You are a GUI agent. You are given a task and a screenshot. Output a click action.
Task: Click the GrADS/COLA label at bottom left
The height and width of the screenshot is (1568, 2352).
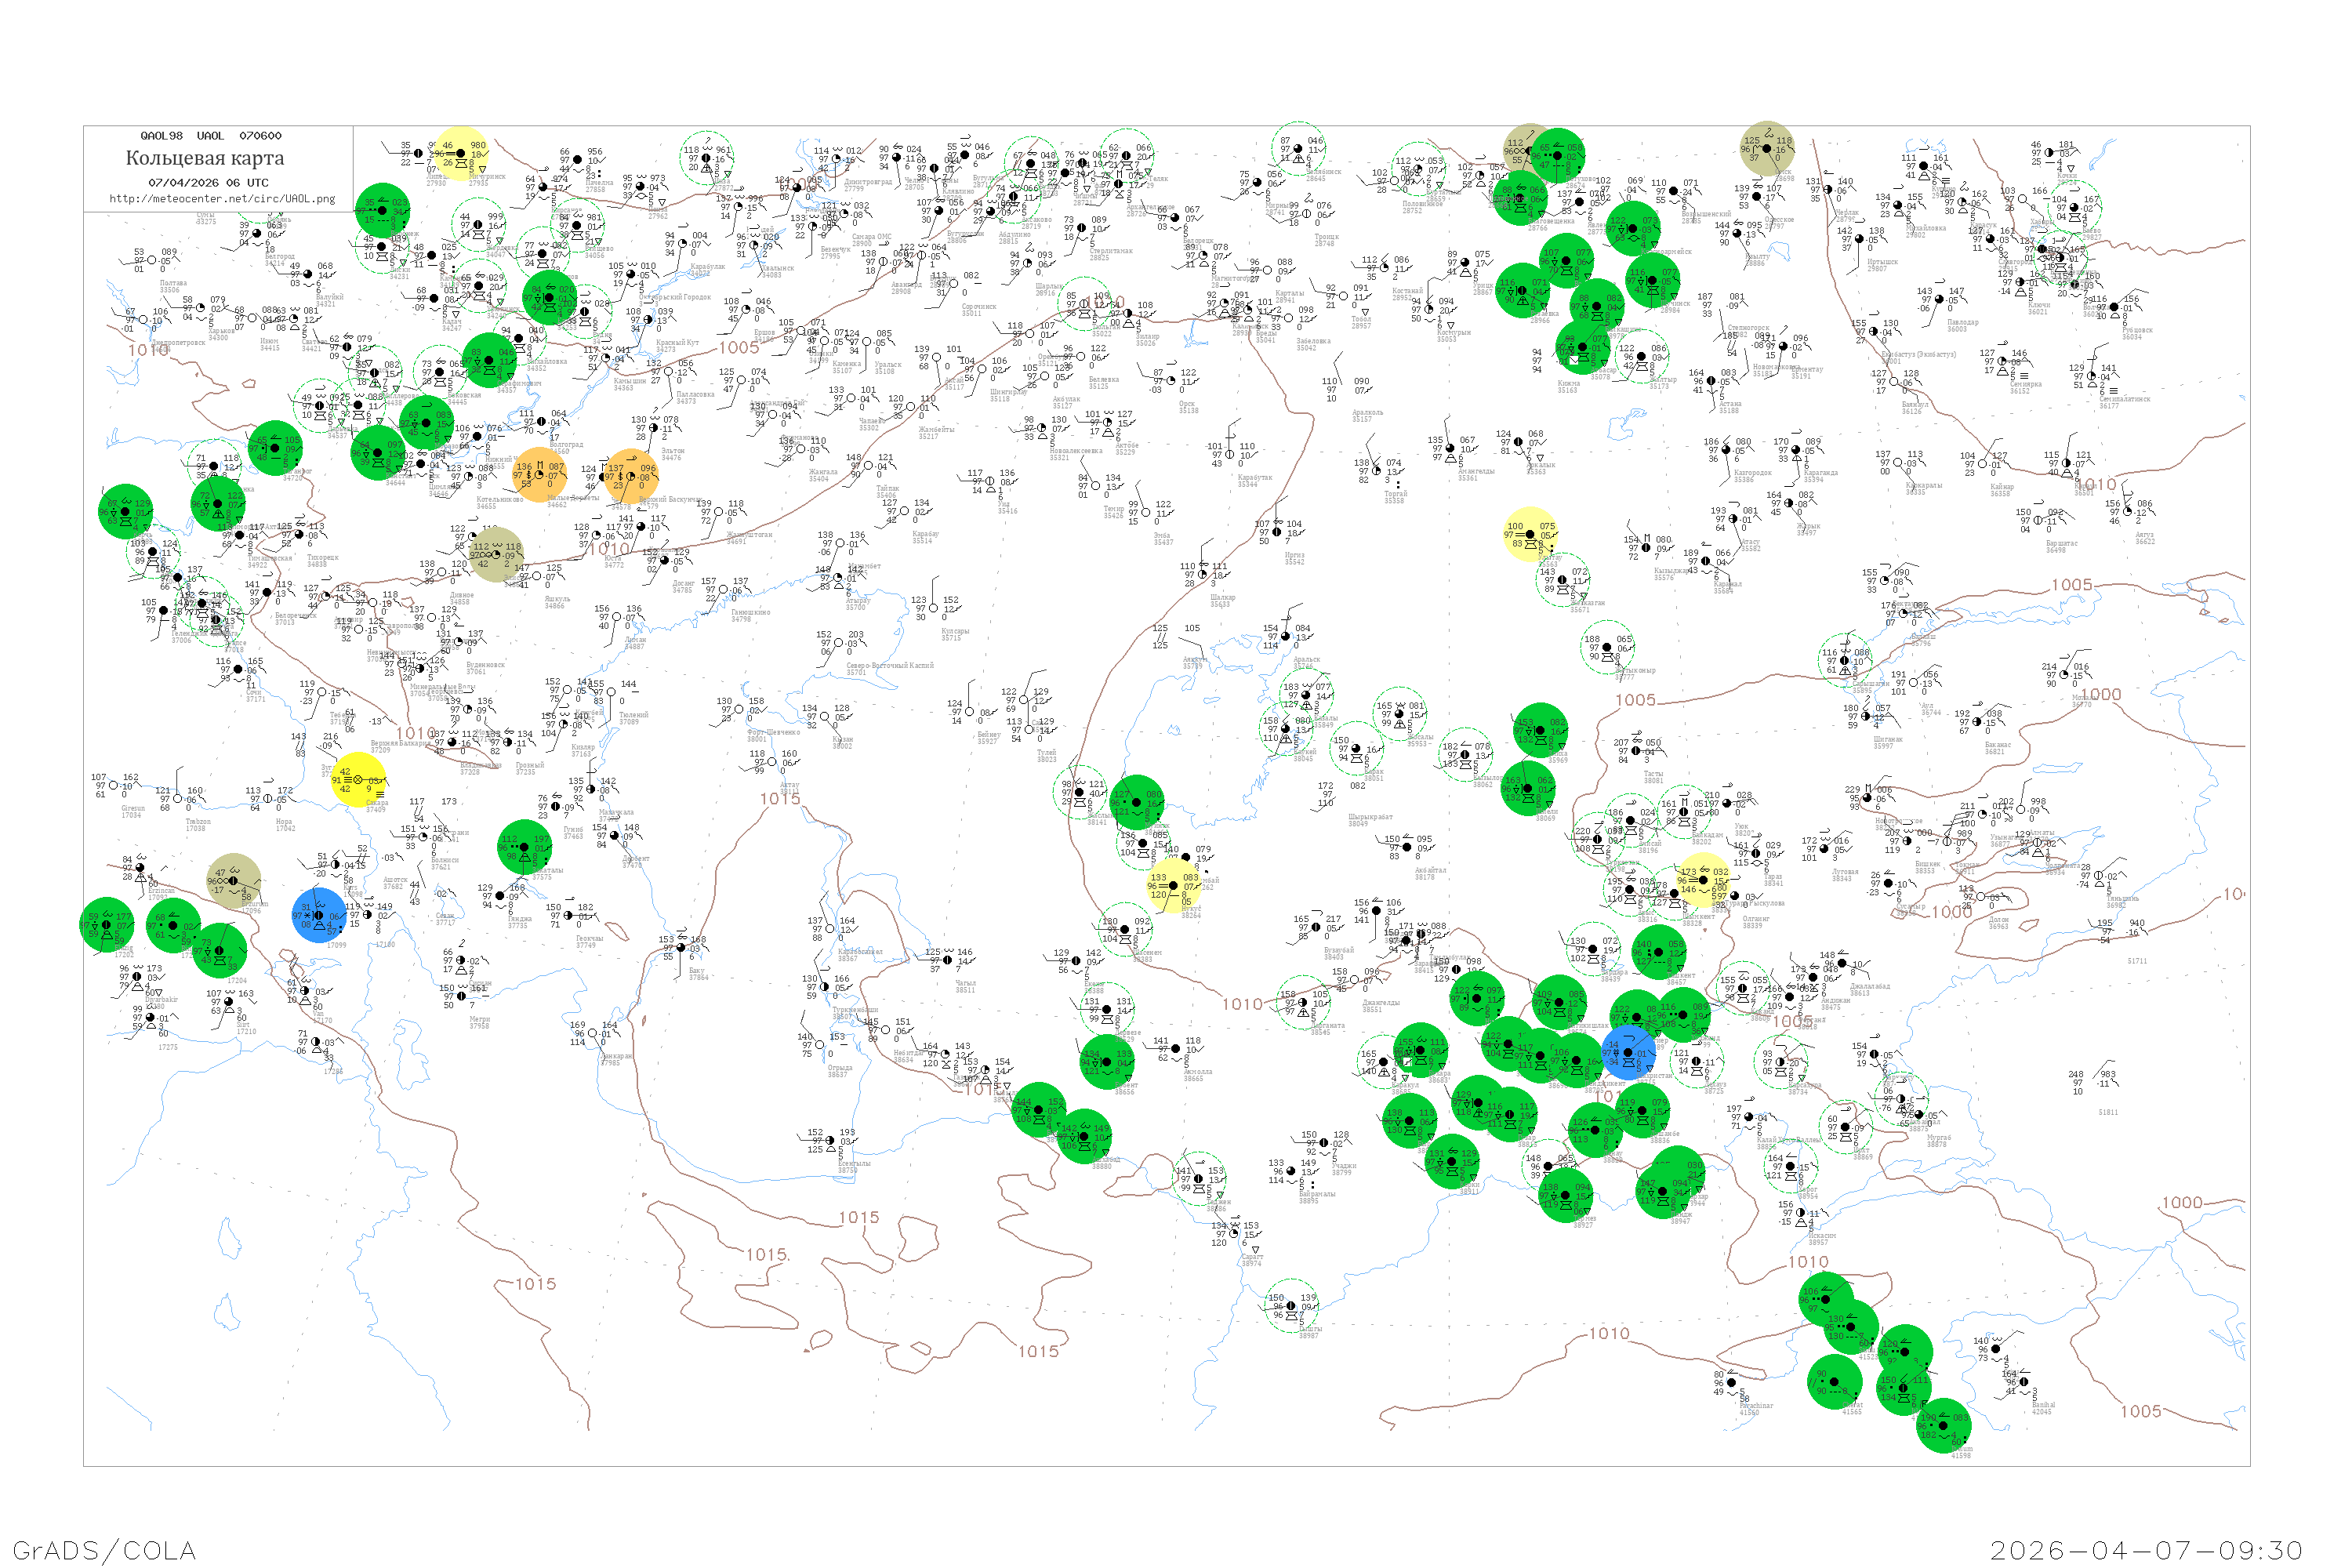click(104, 1550)
